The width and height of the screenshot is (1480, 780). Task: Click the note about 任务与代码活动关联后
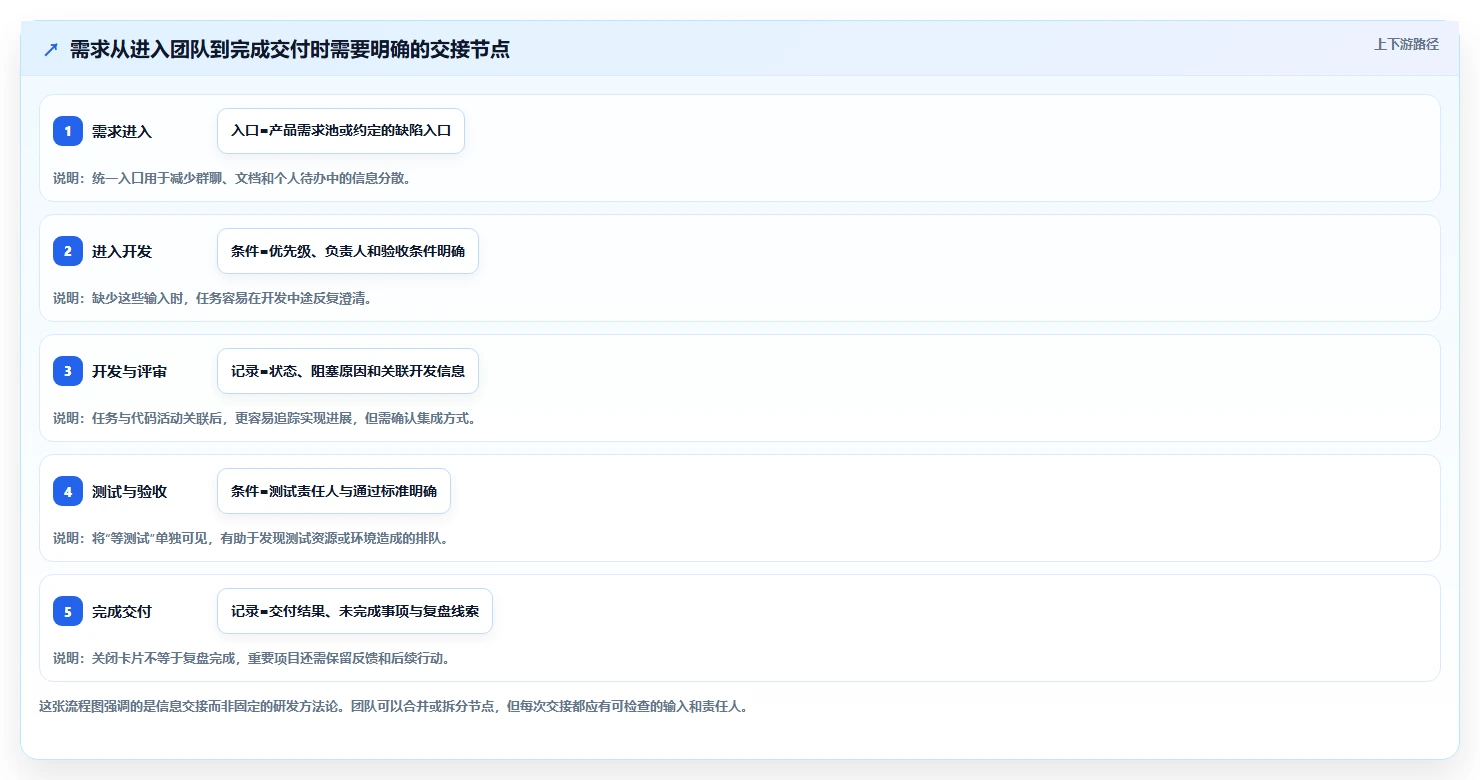pos(265,418)
